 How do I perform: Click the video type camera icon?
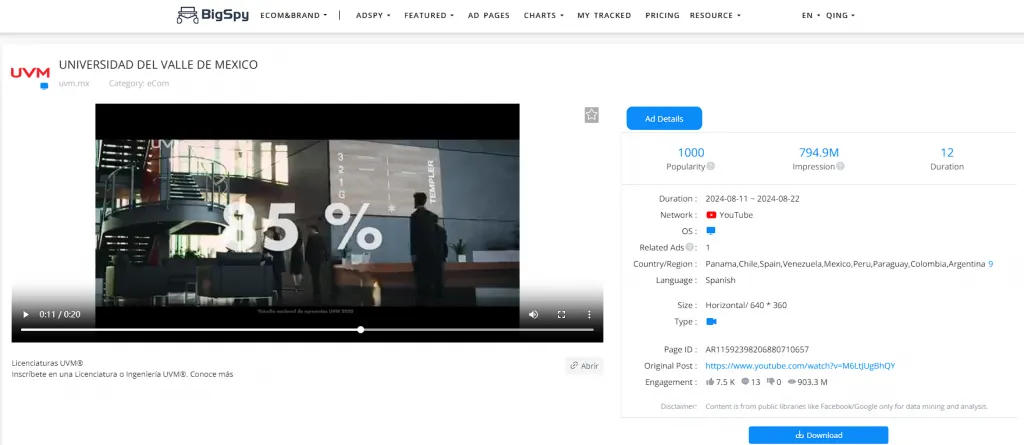[x=711, y=321]
